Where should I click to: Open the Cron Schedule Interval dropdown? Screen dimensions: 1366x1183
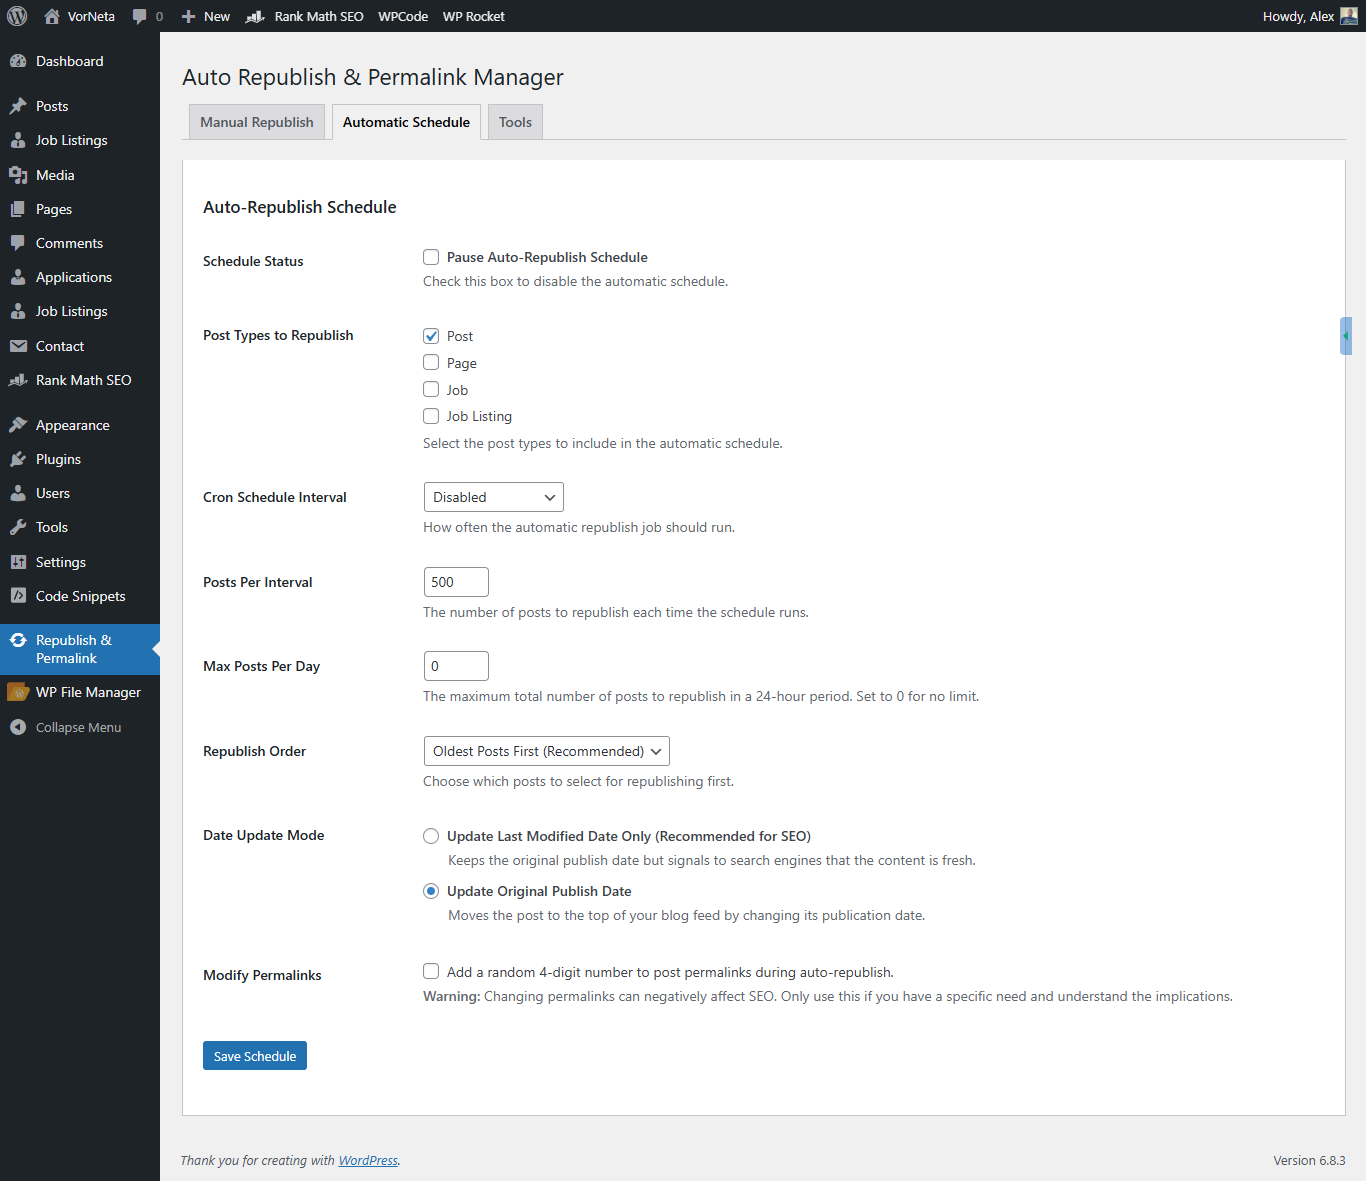click(x=493, y=497)
